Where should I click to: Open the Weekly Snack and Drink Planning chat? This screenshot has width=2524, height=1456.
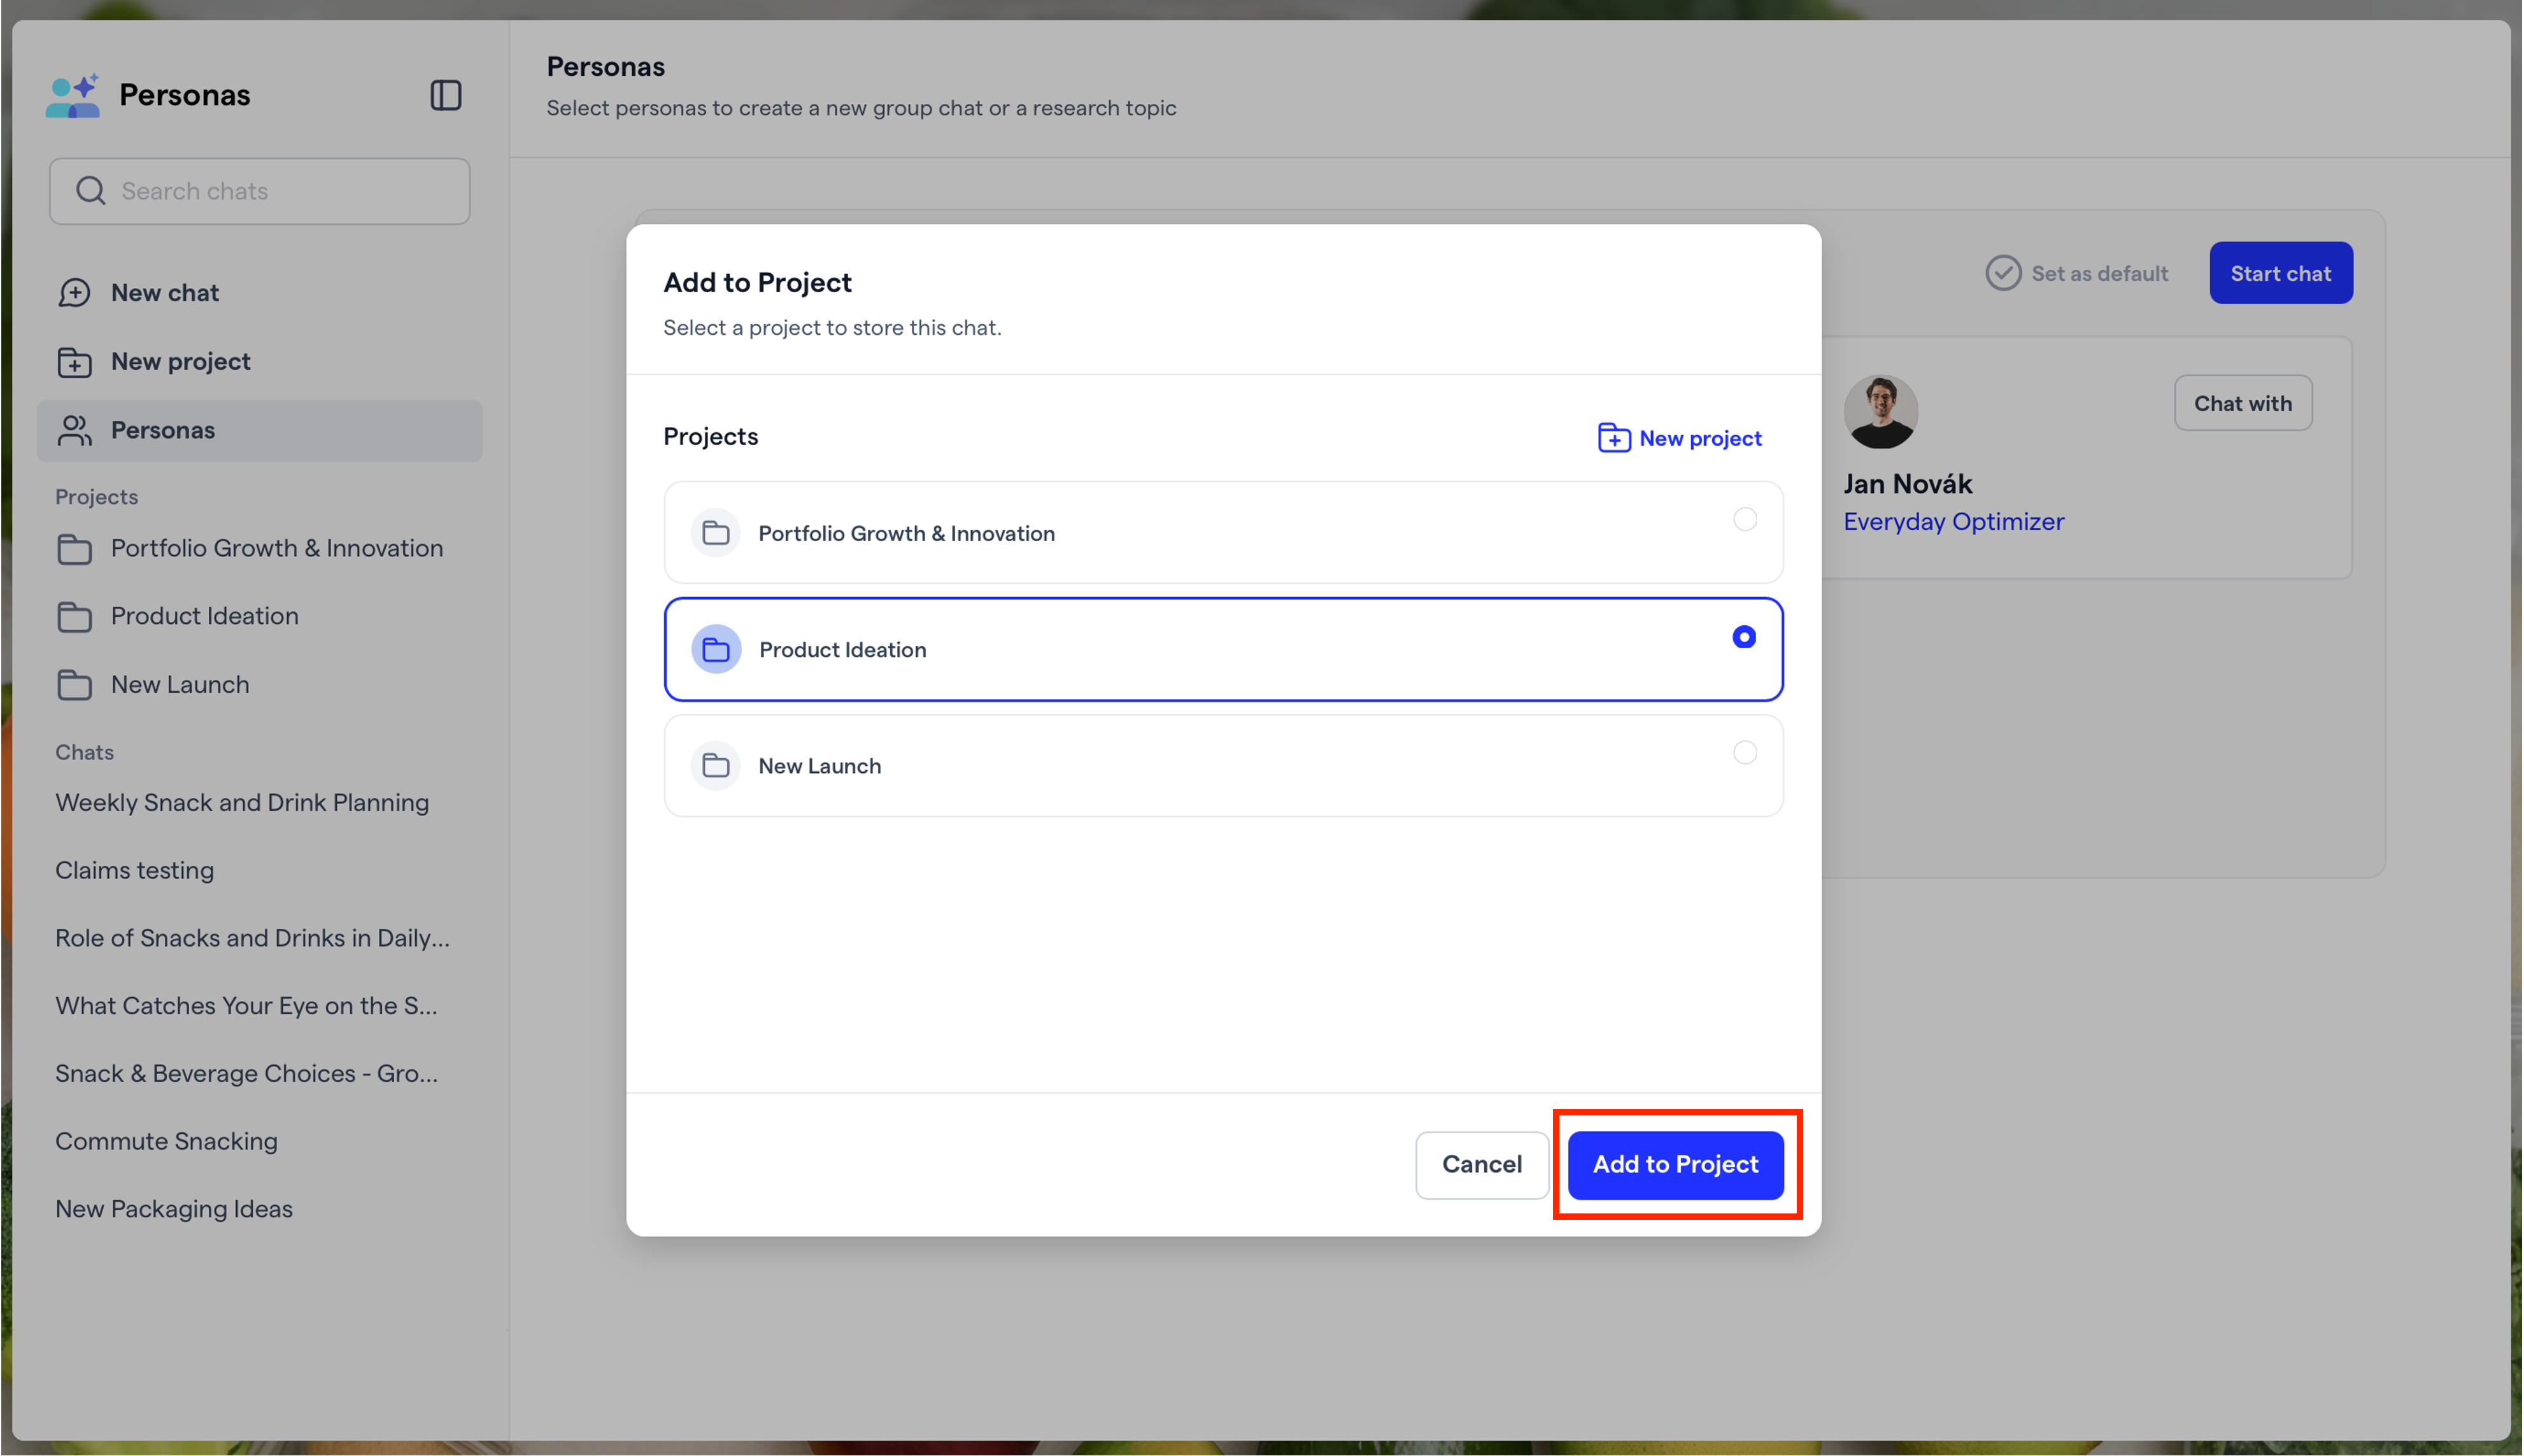(x=242, y=803)
